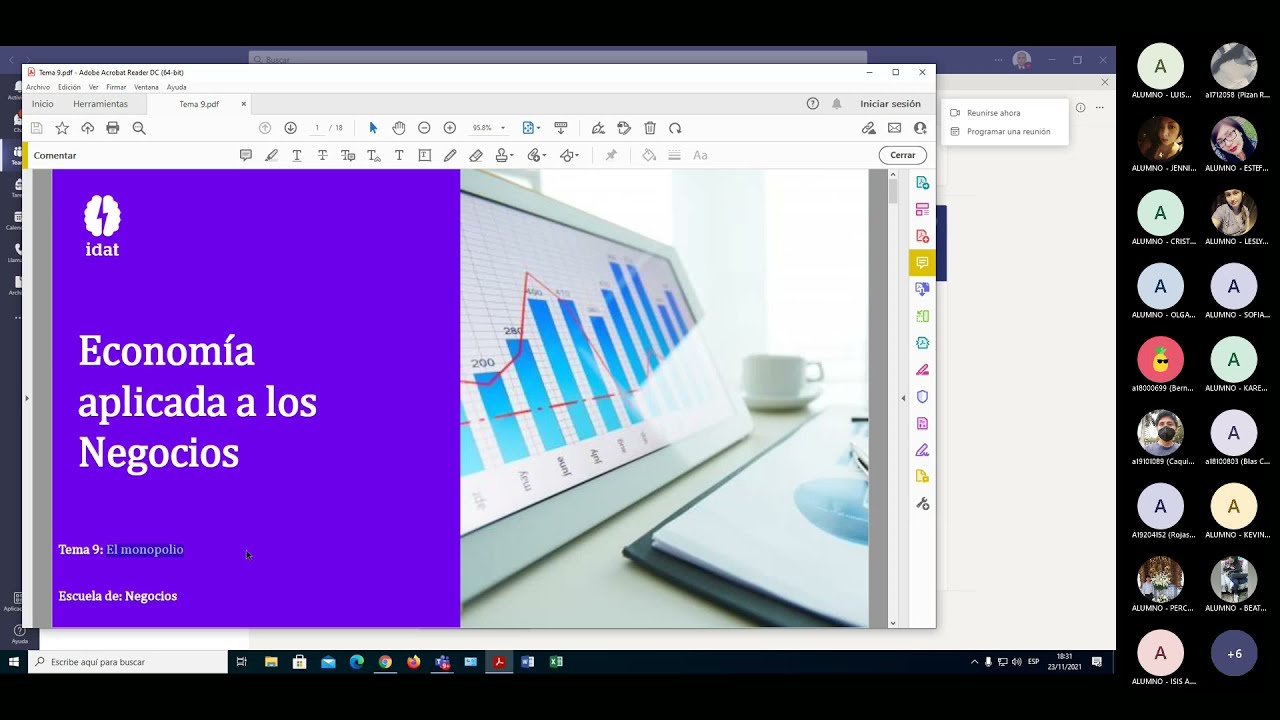Click the vertical scrollbar thumb of the document
Screen dimensions: 1280x720
coord(893,189)
